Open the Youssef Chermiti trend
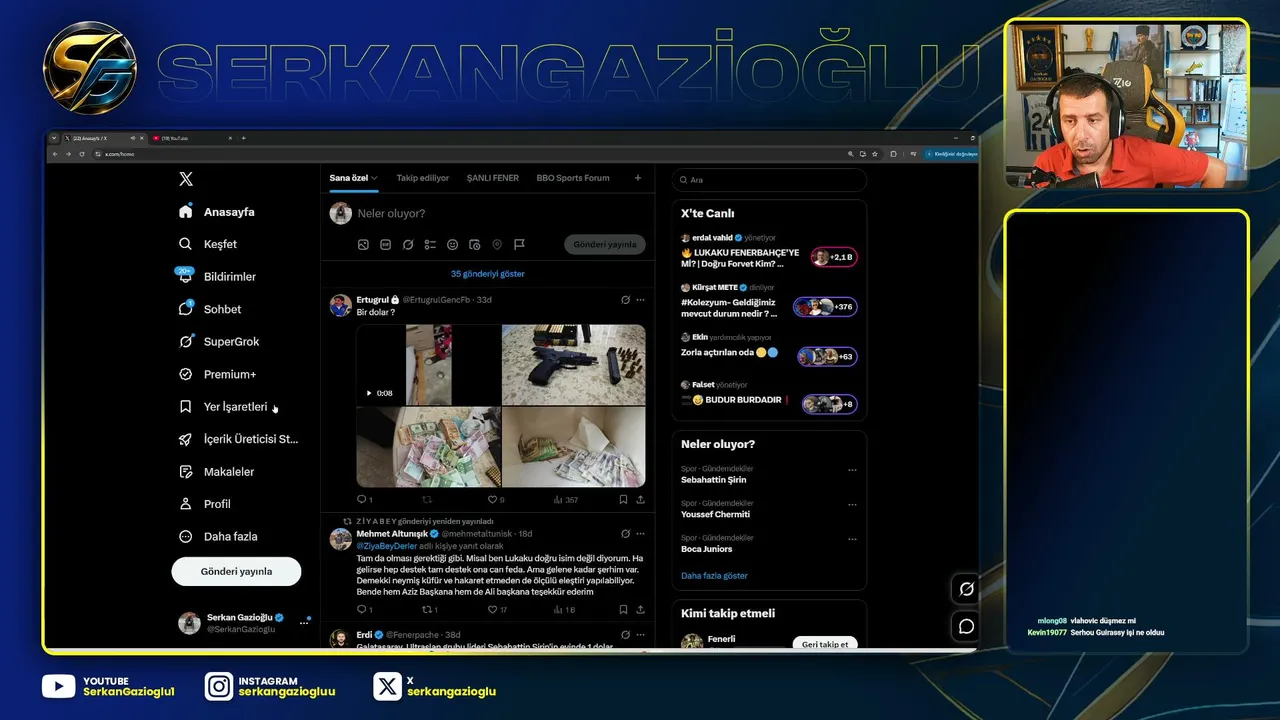 point(715,514)
